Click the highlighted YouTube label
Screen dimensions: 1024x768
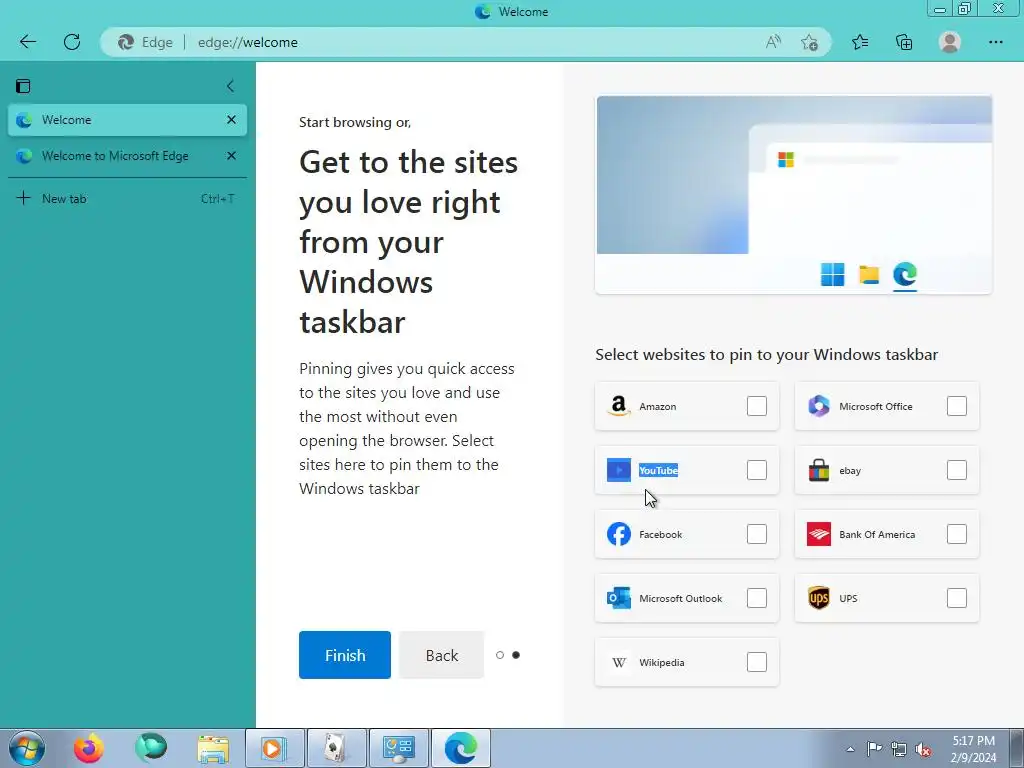[658, 470]
